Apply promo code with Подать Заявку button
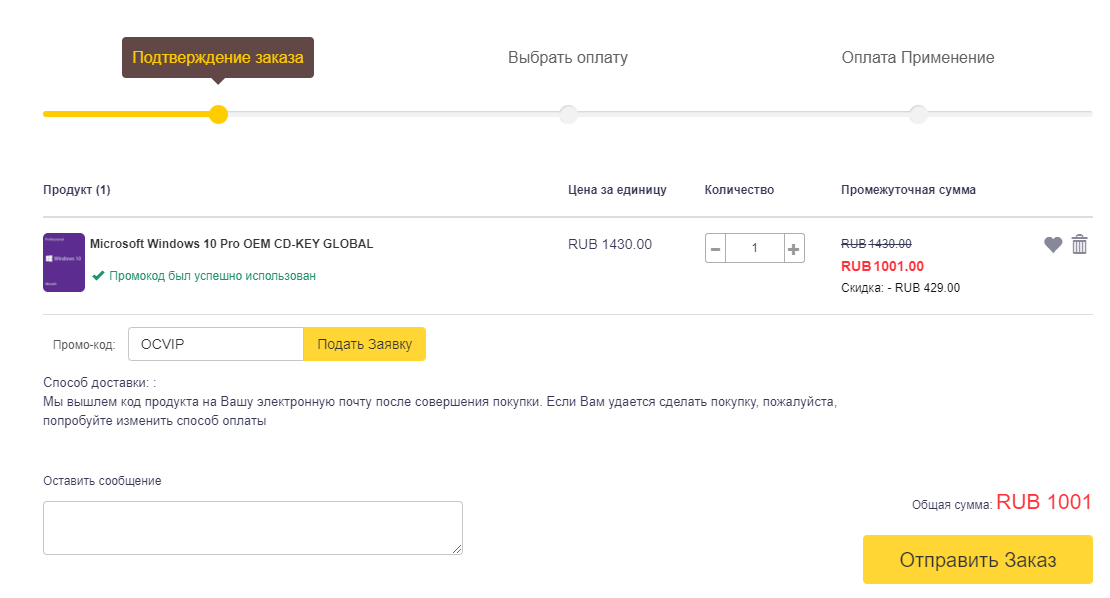 click(365, 344)
